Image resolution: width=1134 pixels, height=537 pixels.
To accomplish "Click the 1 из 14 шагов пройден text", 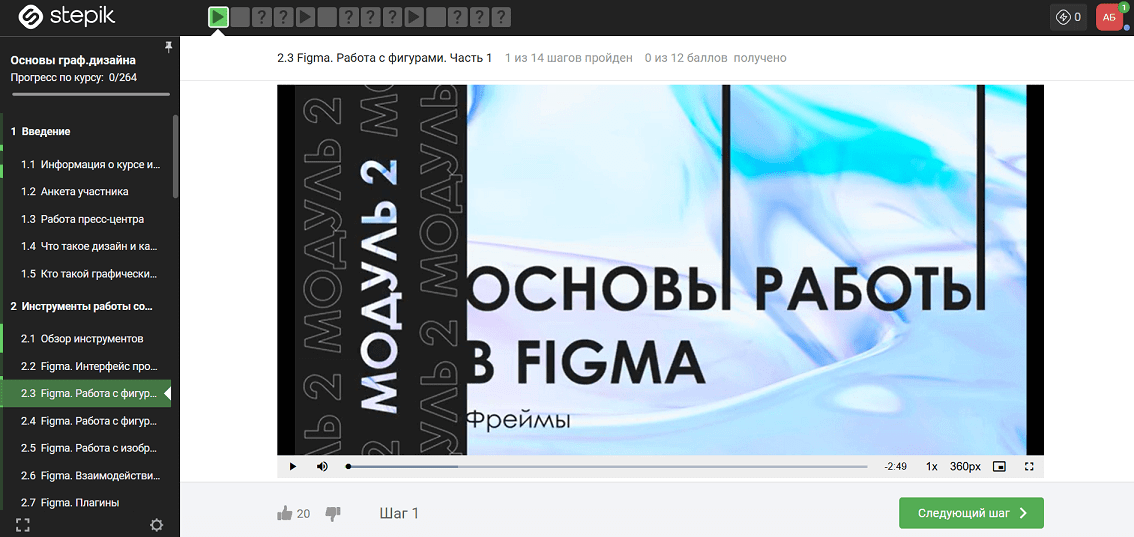I will (568, 58).
